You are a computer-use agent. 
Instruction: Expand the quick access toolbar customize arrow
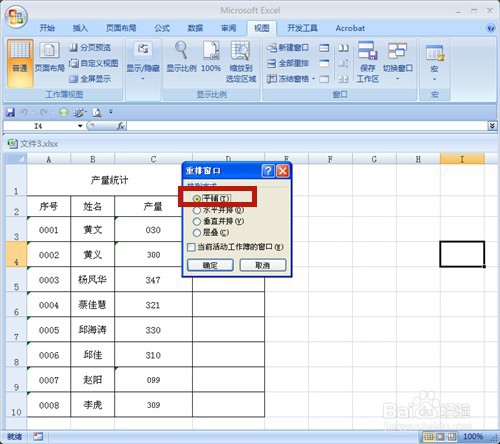tap(111, 112)
